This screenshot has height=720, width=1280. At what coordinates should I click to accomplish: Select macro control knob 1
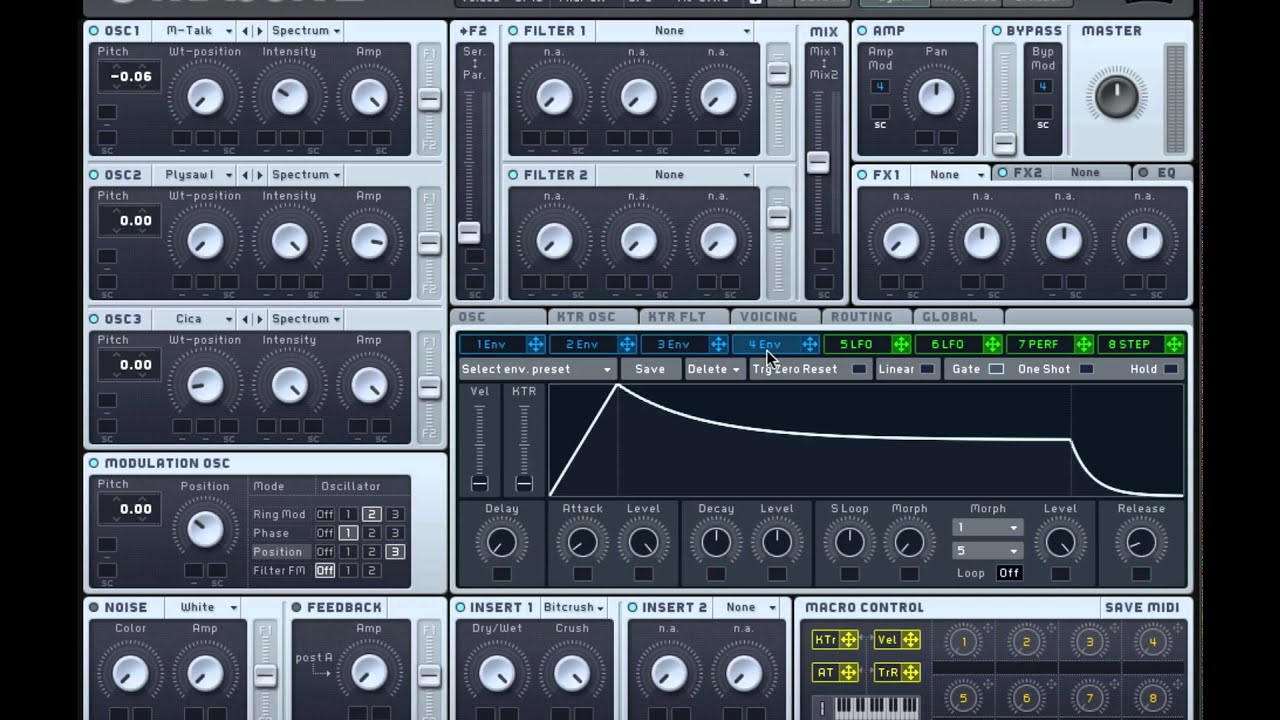tap(964, 642)
